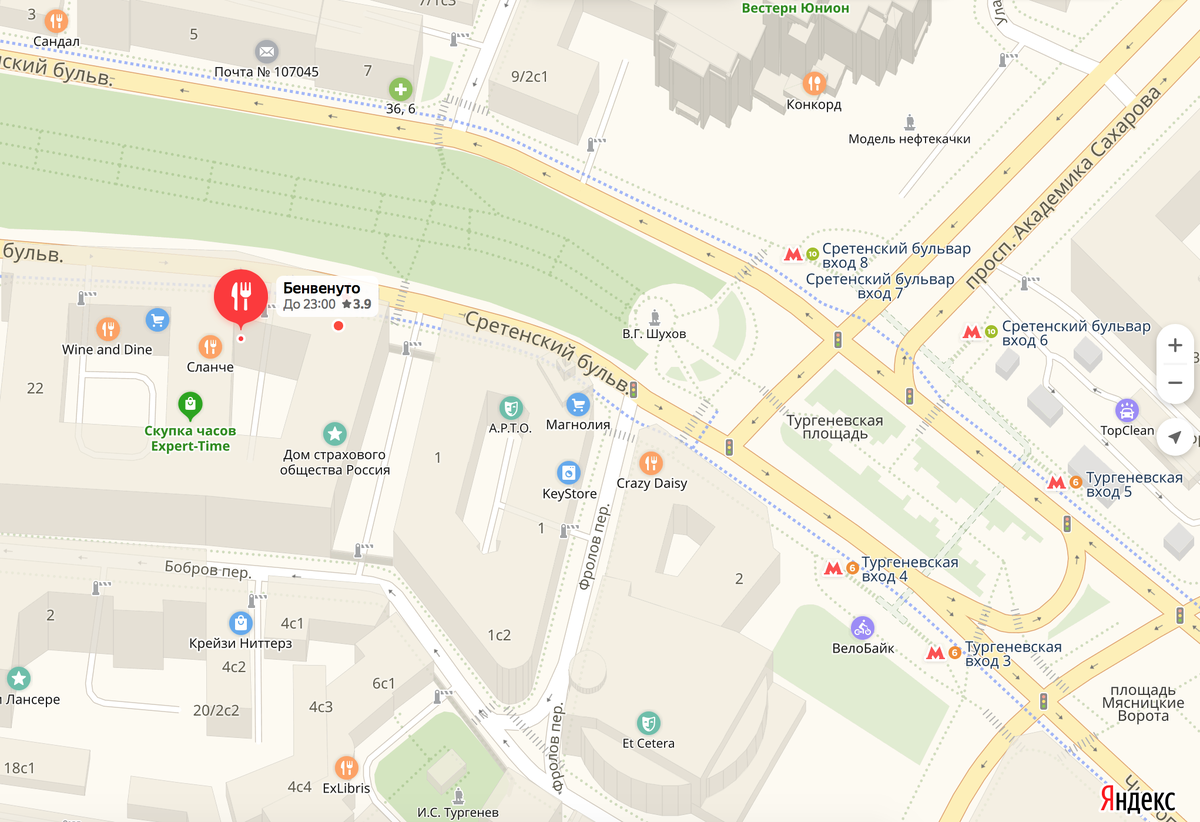Open the ВелоБайк bicycle rental marker
The height and width of the screenshot is (822, 1200).
tap(863, 627)
